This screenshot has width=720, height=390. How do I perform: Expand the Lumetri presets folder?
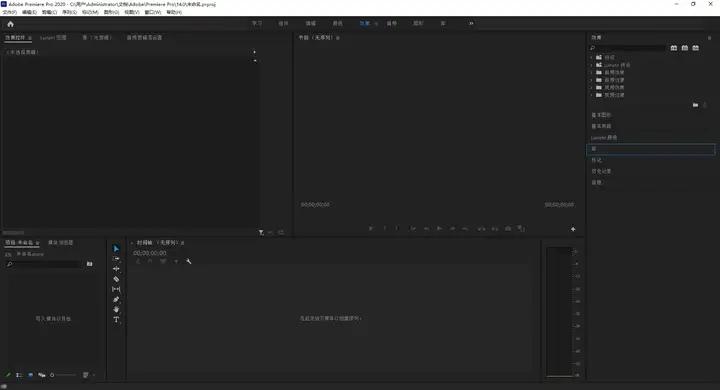pyautogui.click(x=591, y=65)
